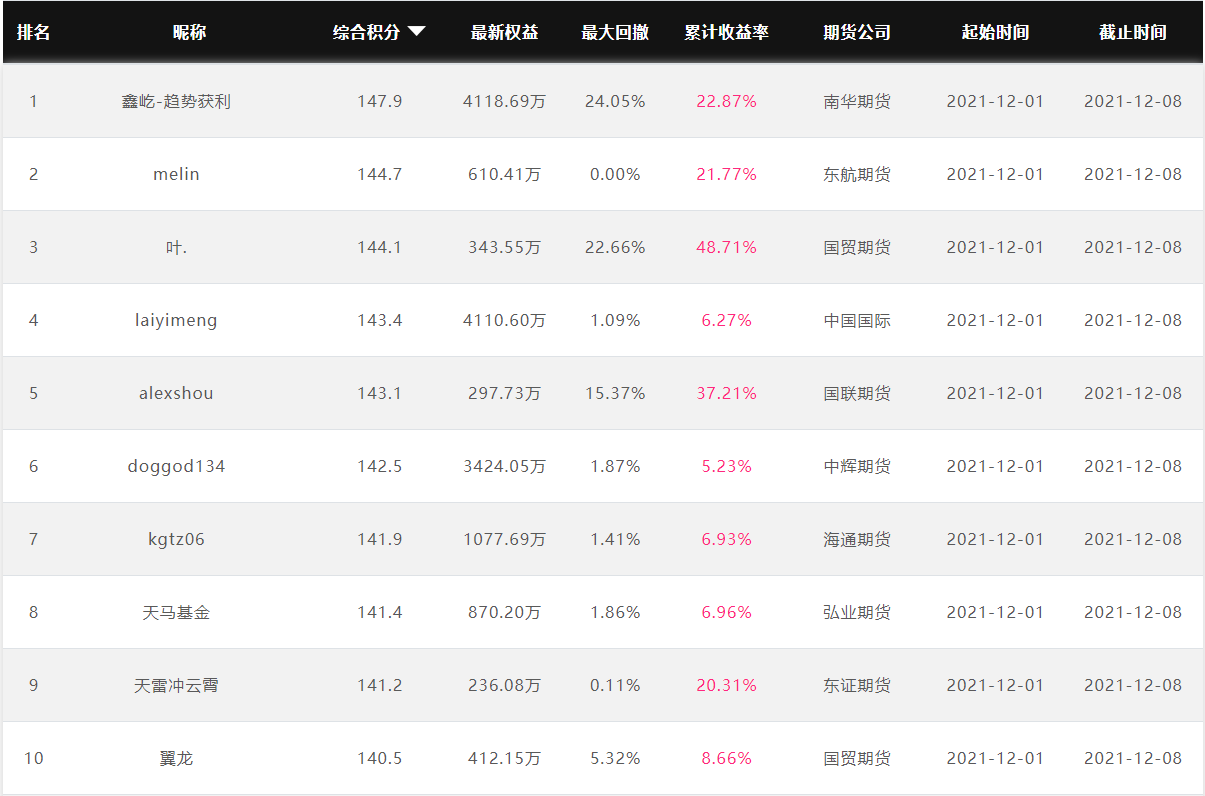Click the 最大回撤 column header

coord(615,32)
